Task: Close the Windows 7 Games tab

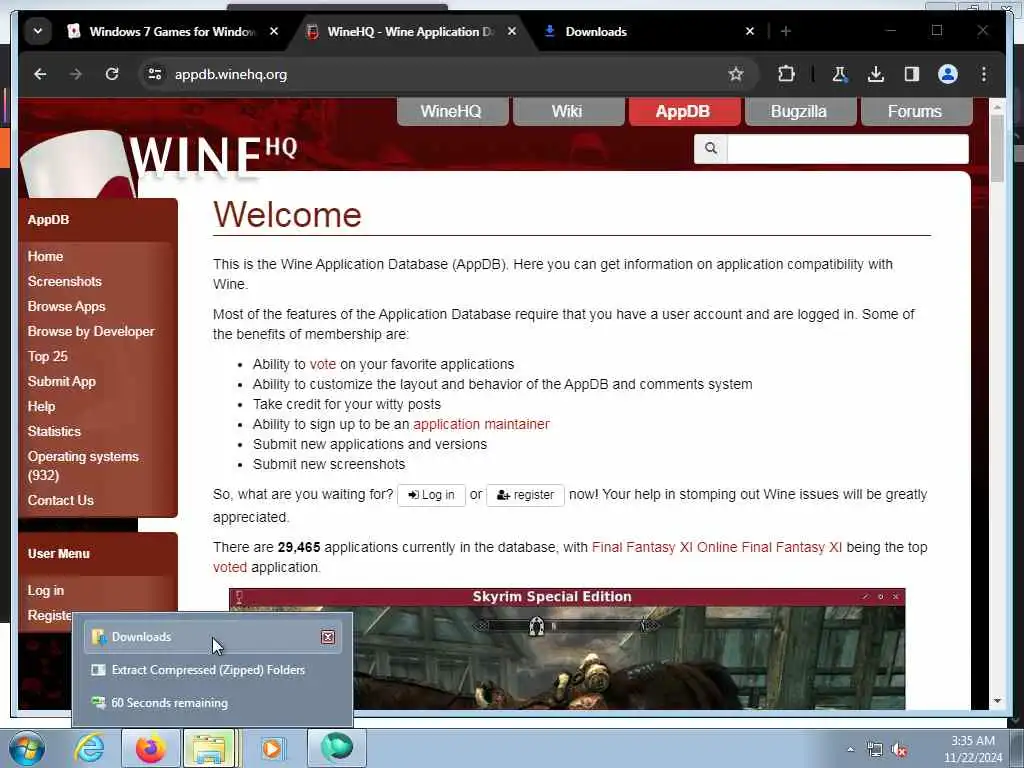Action: 274,31
